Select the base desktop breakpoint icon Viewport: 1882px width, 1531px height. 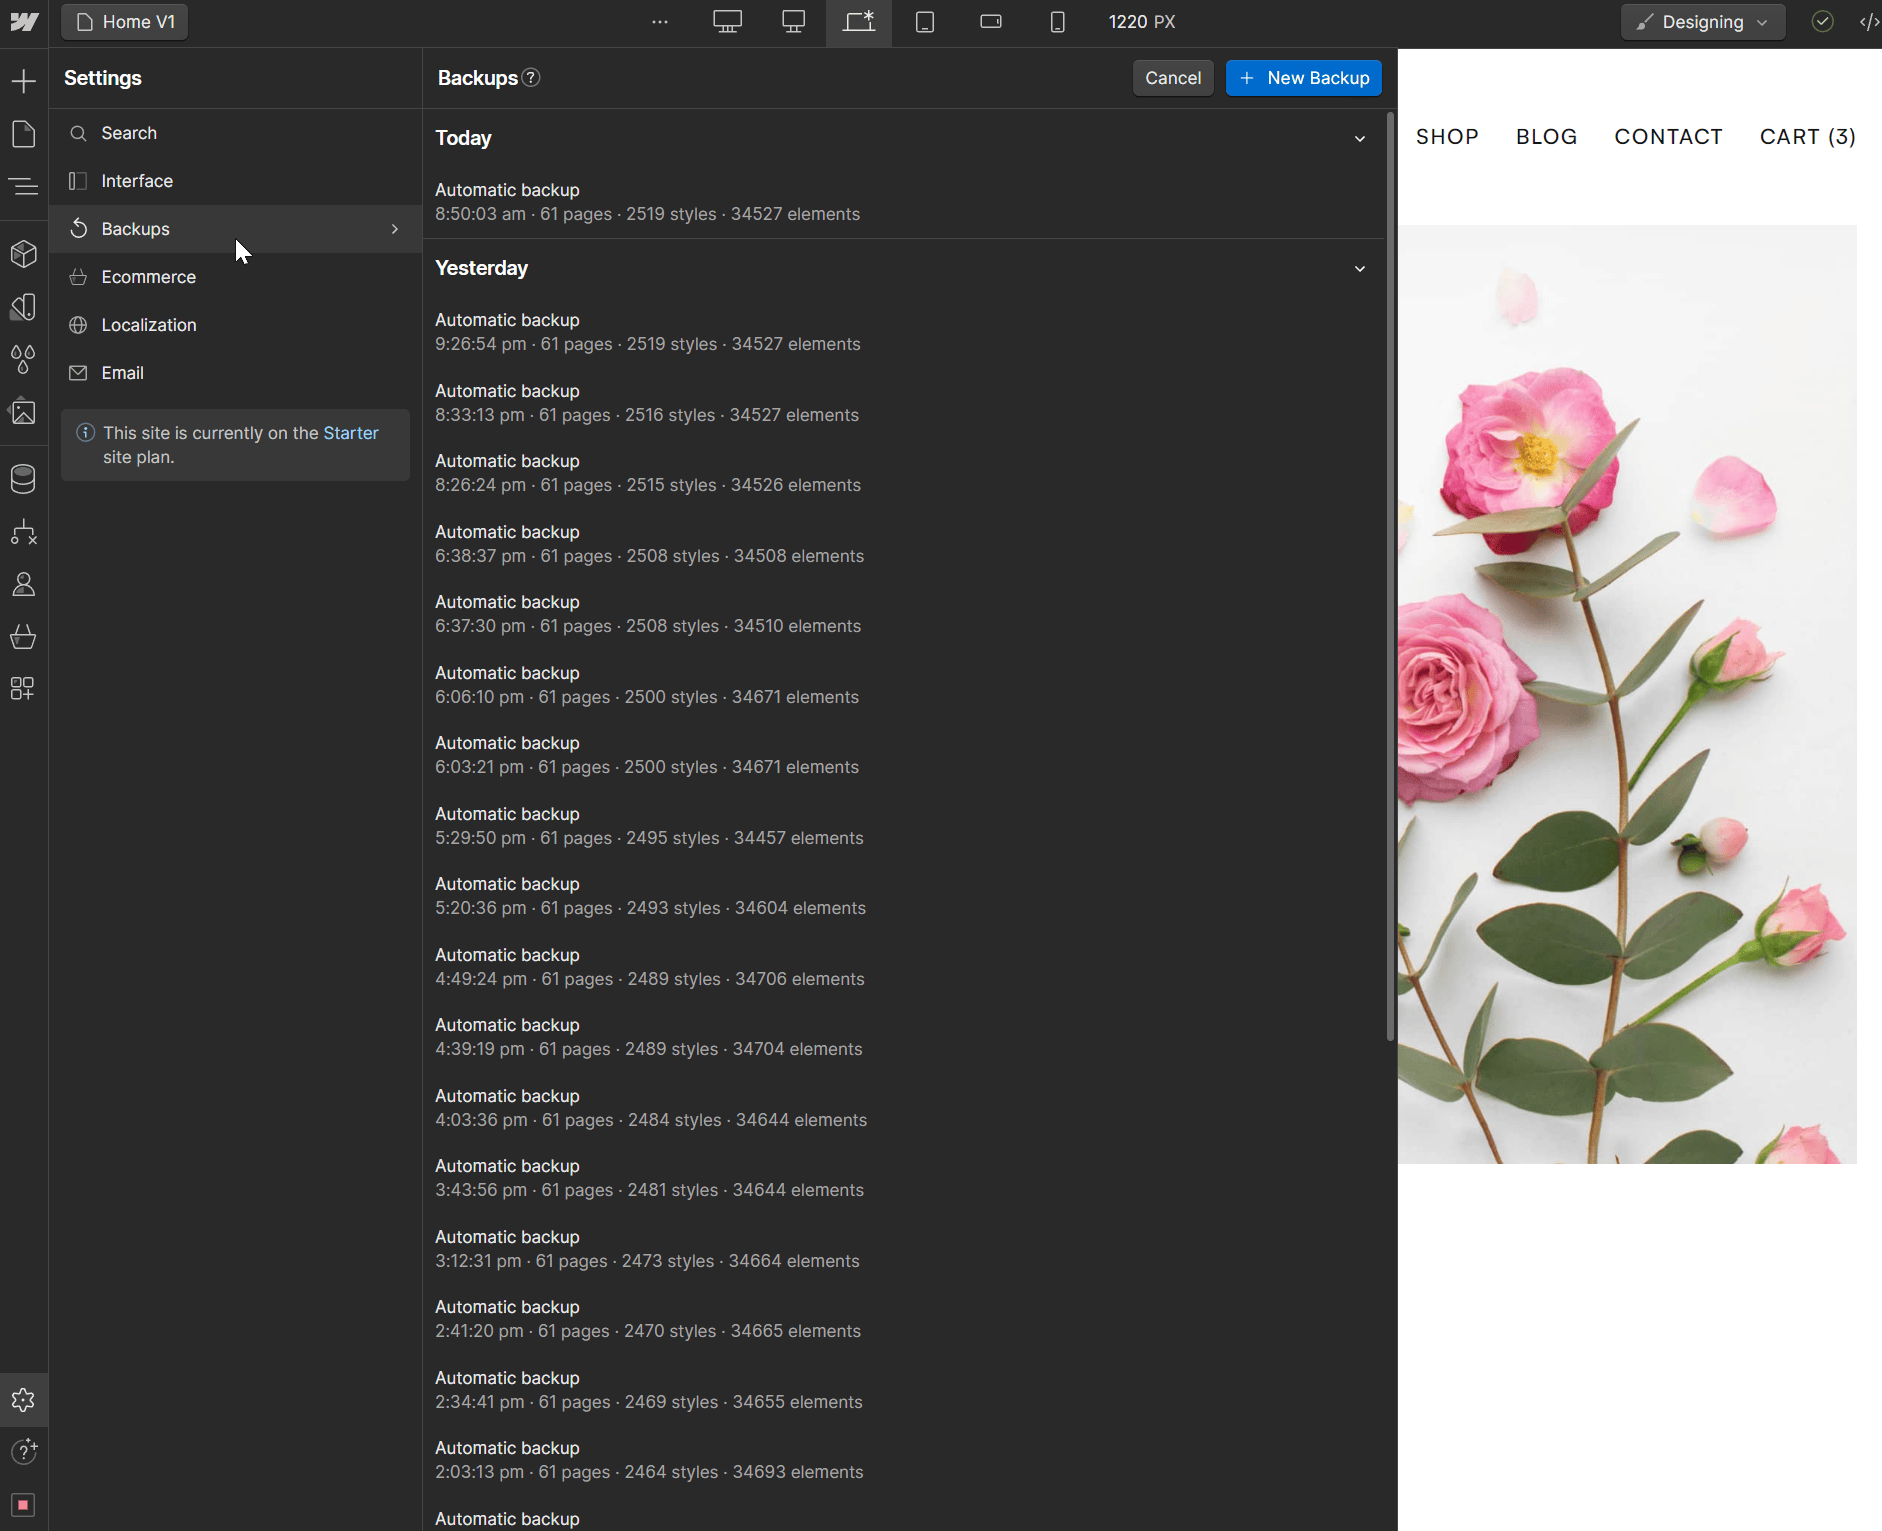click(859, 22)
